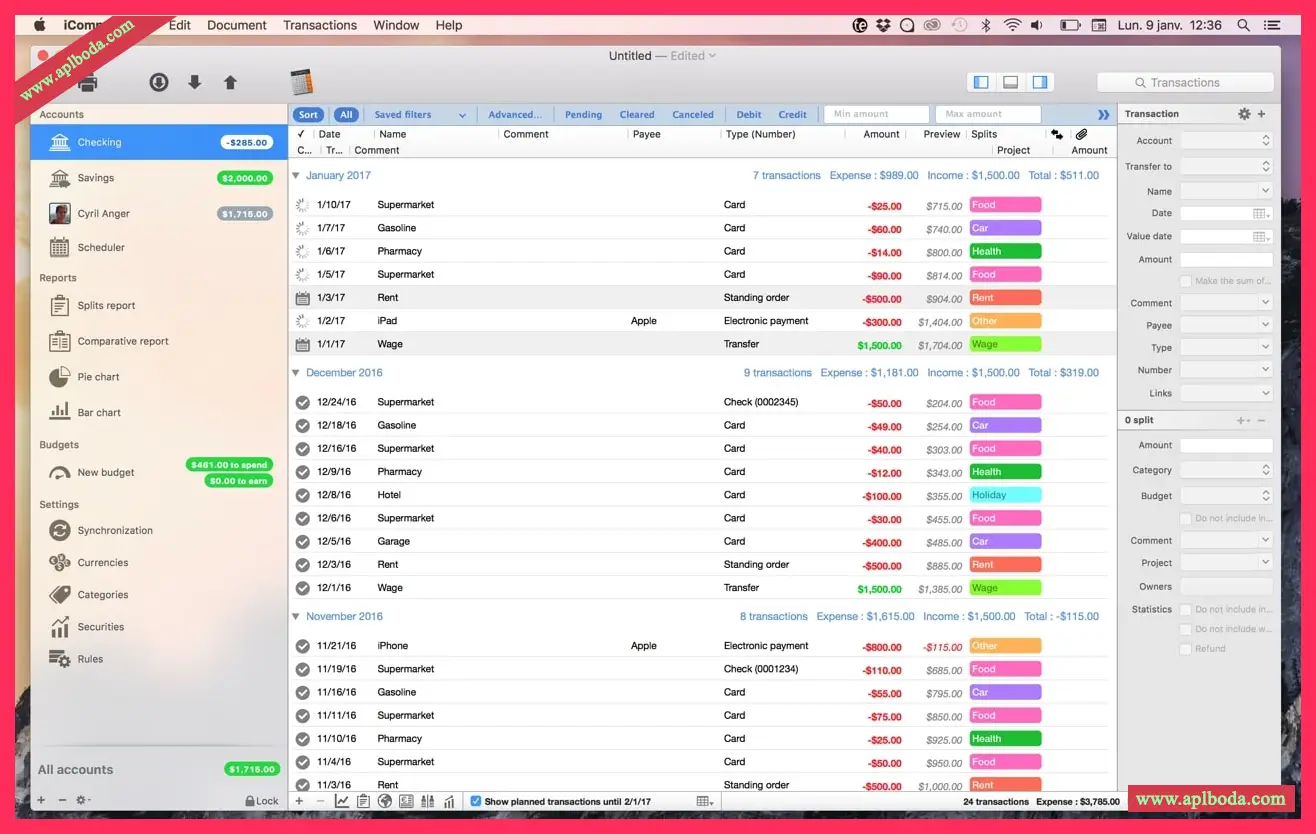
Task: Filter by Debit transactions
Action: [749, 115]
